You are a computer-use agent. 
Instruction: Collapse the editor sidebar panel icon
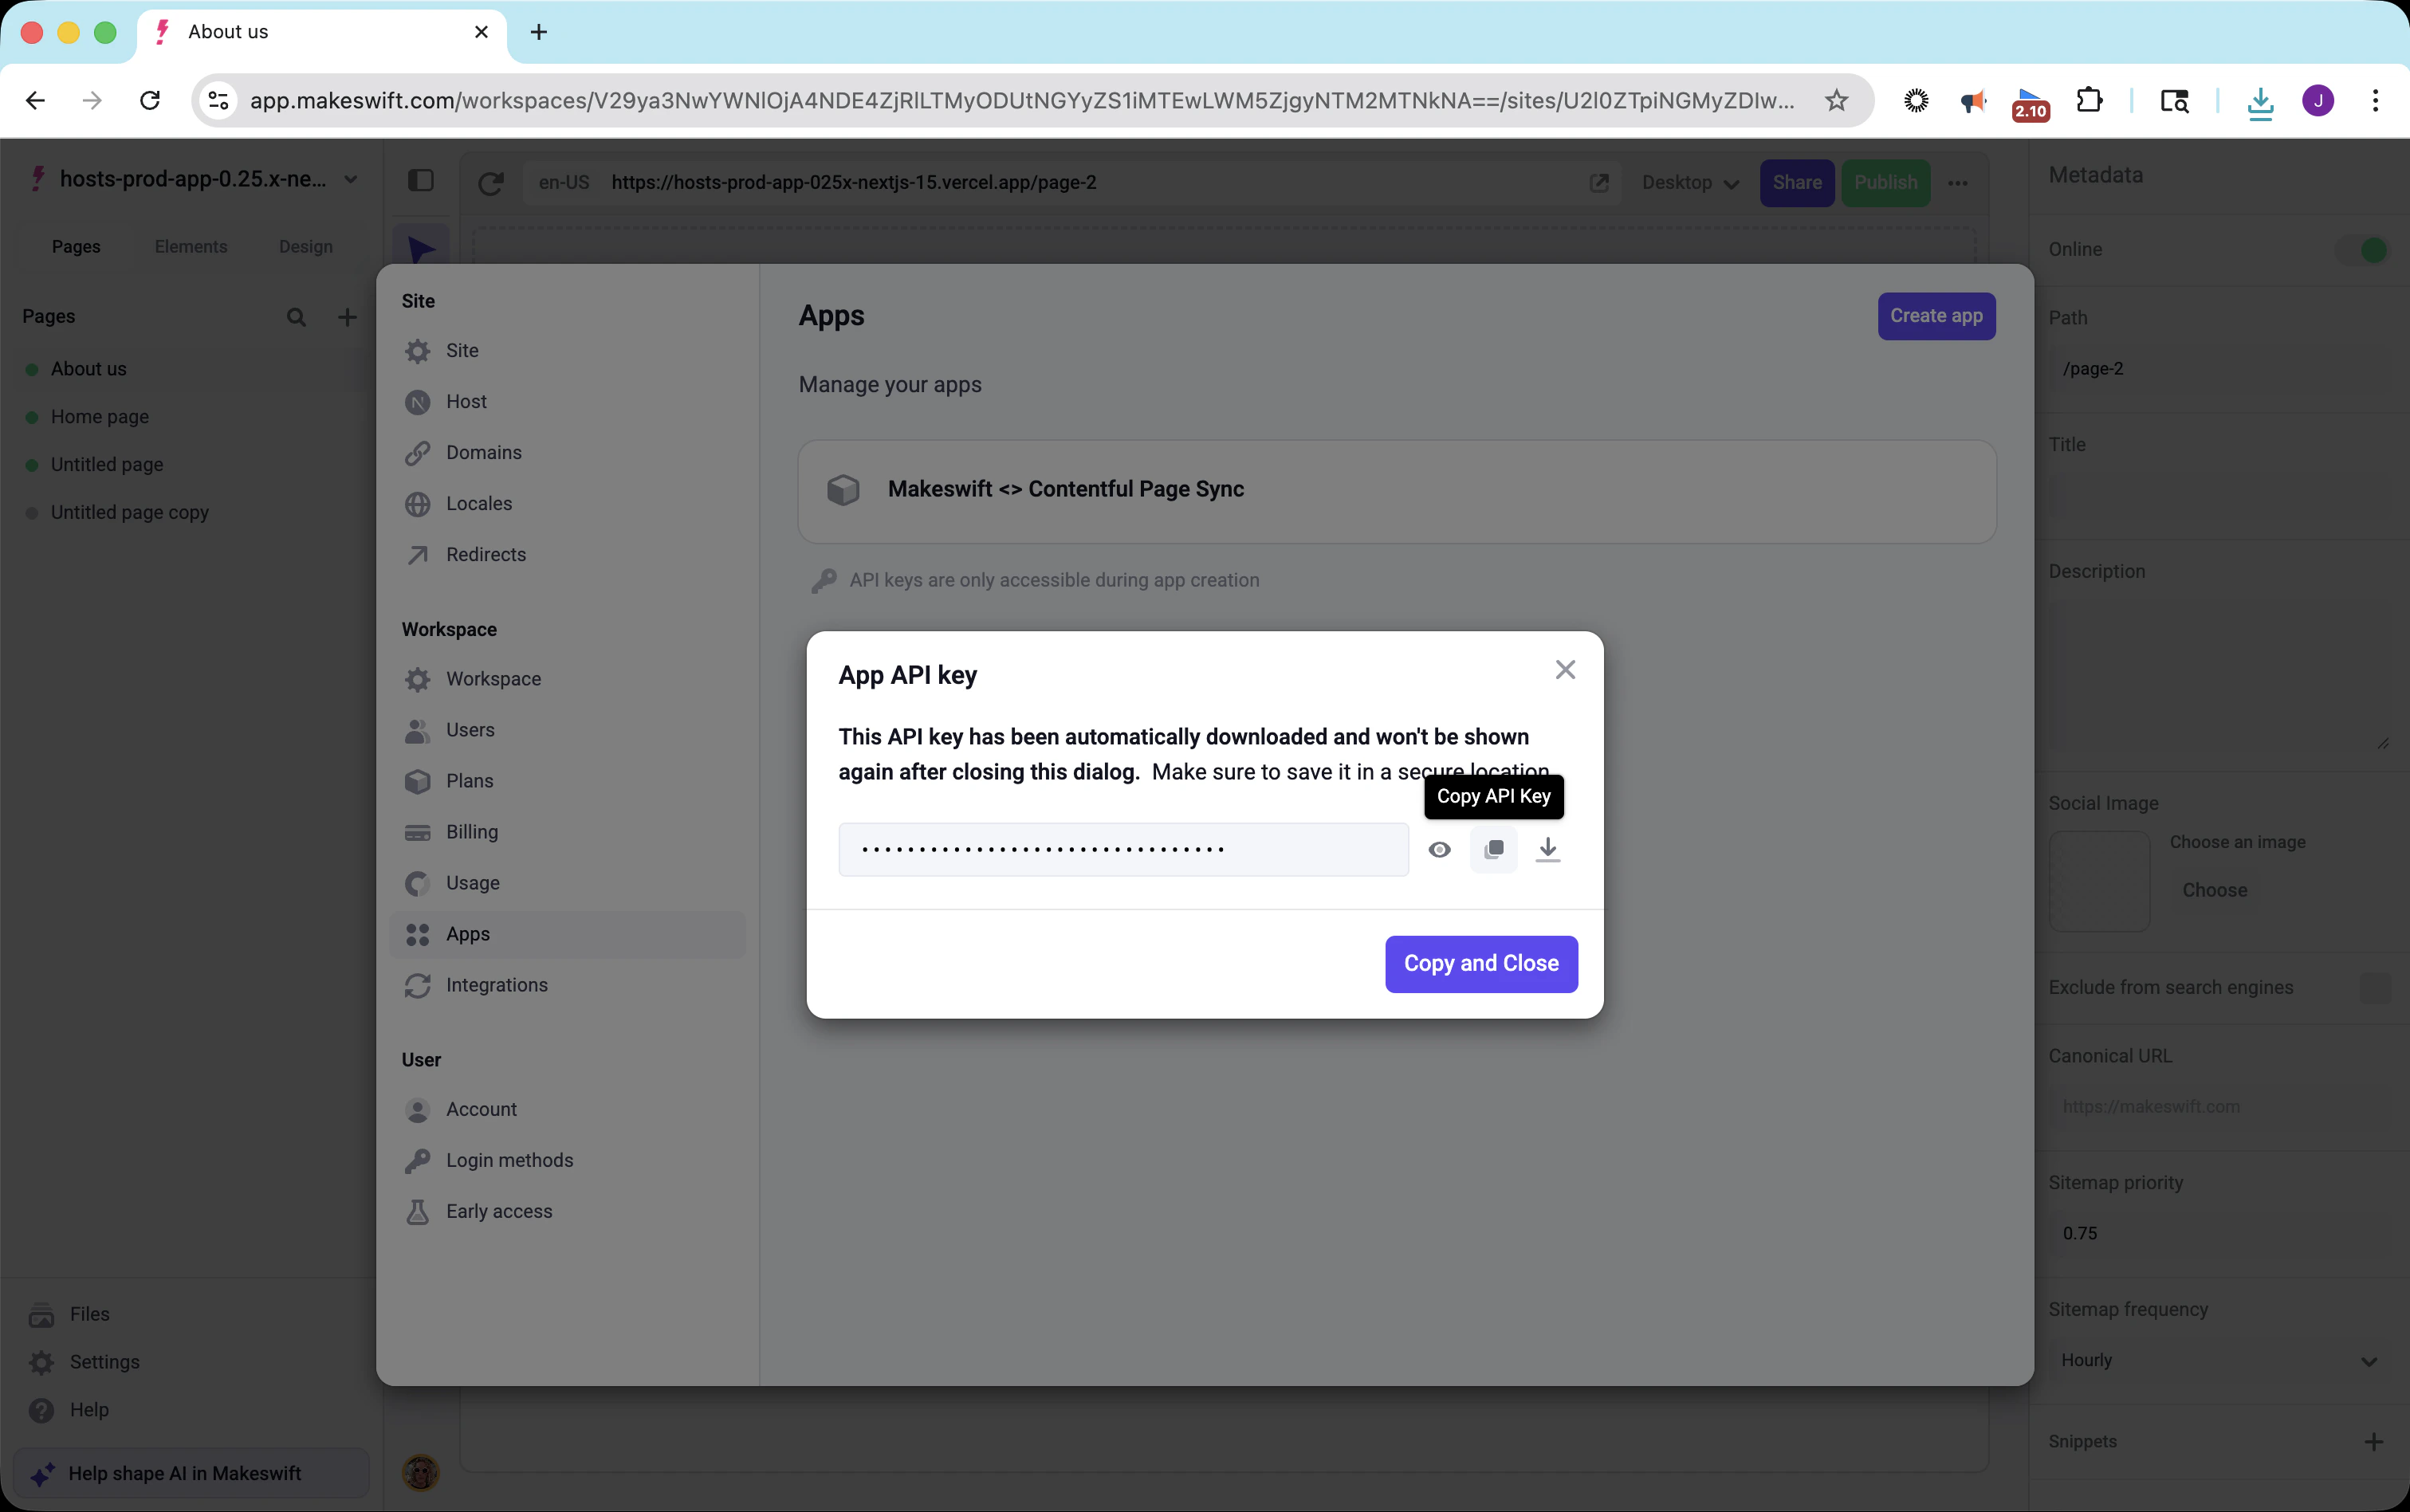point(421,181)
